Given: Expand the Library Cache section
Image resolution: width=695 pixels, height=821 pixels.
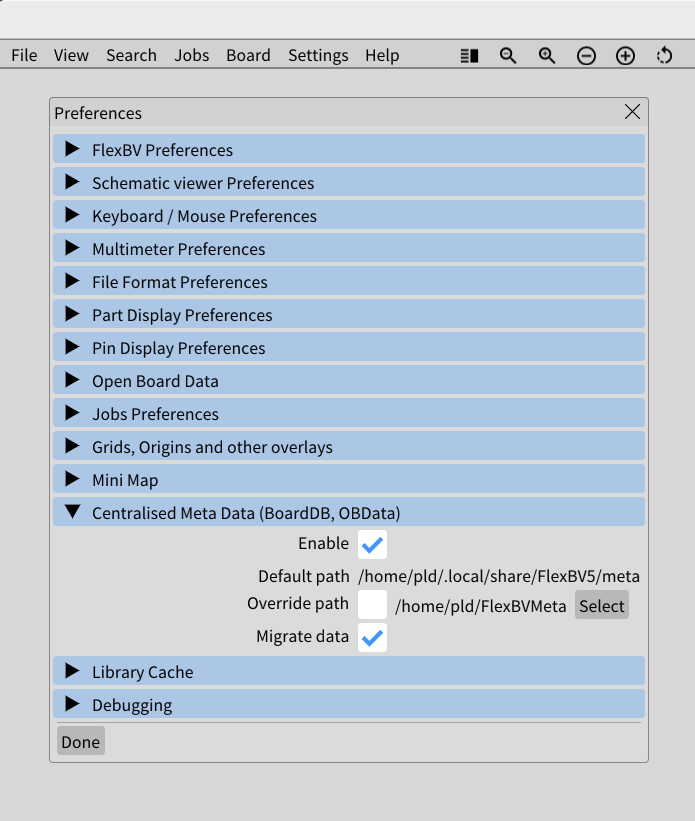Looking at the screenshot, I should click(x=349, y=671).
